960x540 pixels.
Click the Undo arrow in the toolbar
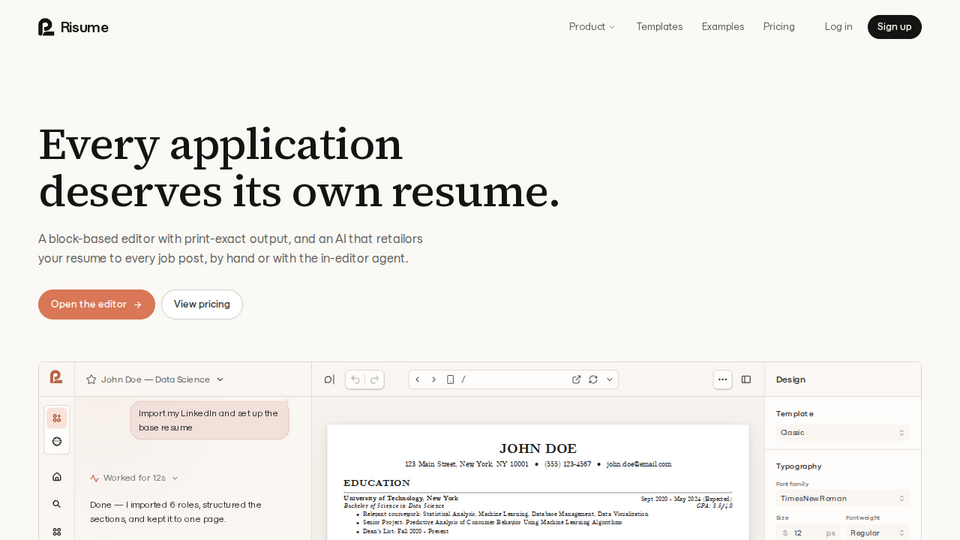click(x=355, y=380)
